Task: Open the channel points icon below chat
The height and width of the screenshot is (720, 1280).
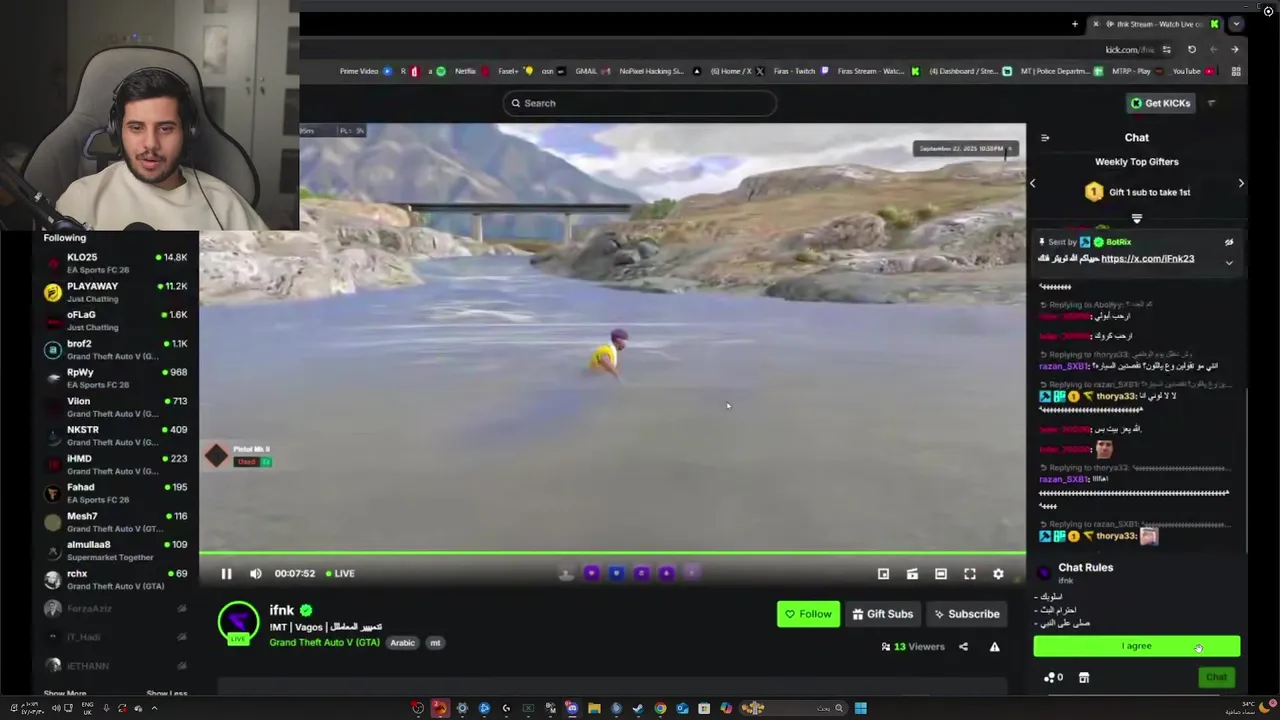Action: pos(1053,677)
